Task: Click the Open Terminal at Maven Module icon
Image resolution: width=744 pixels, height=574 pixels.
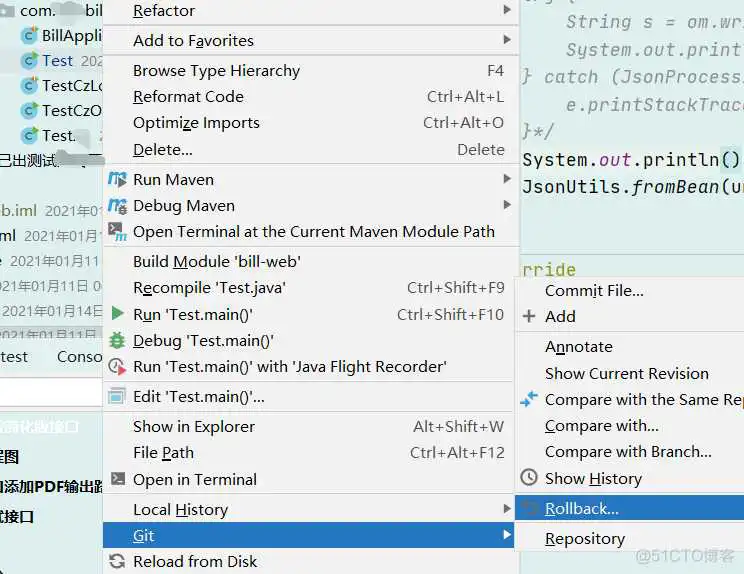Action: [x=118, y=232]
